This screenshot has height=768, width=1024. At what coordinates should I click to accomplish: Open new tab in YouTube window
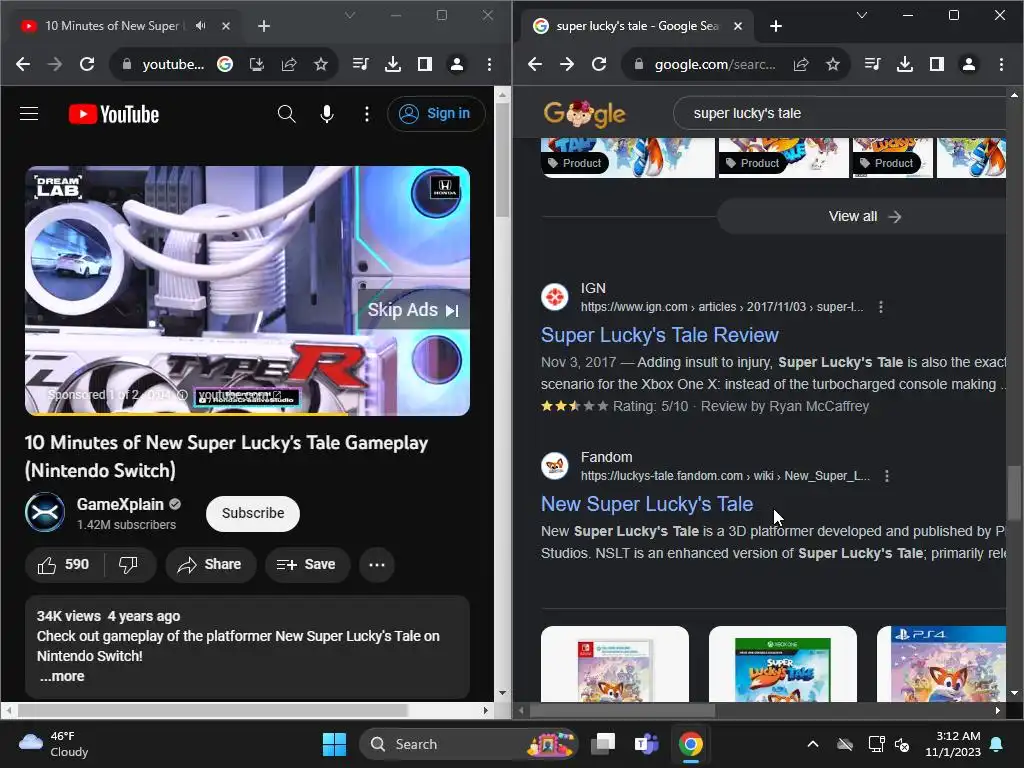(264, 26)
